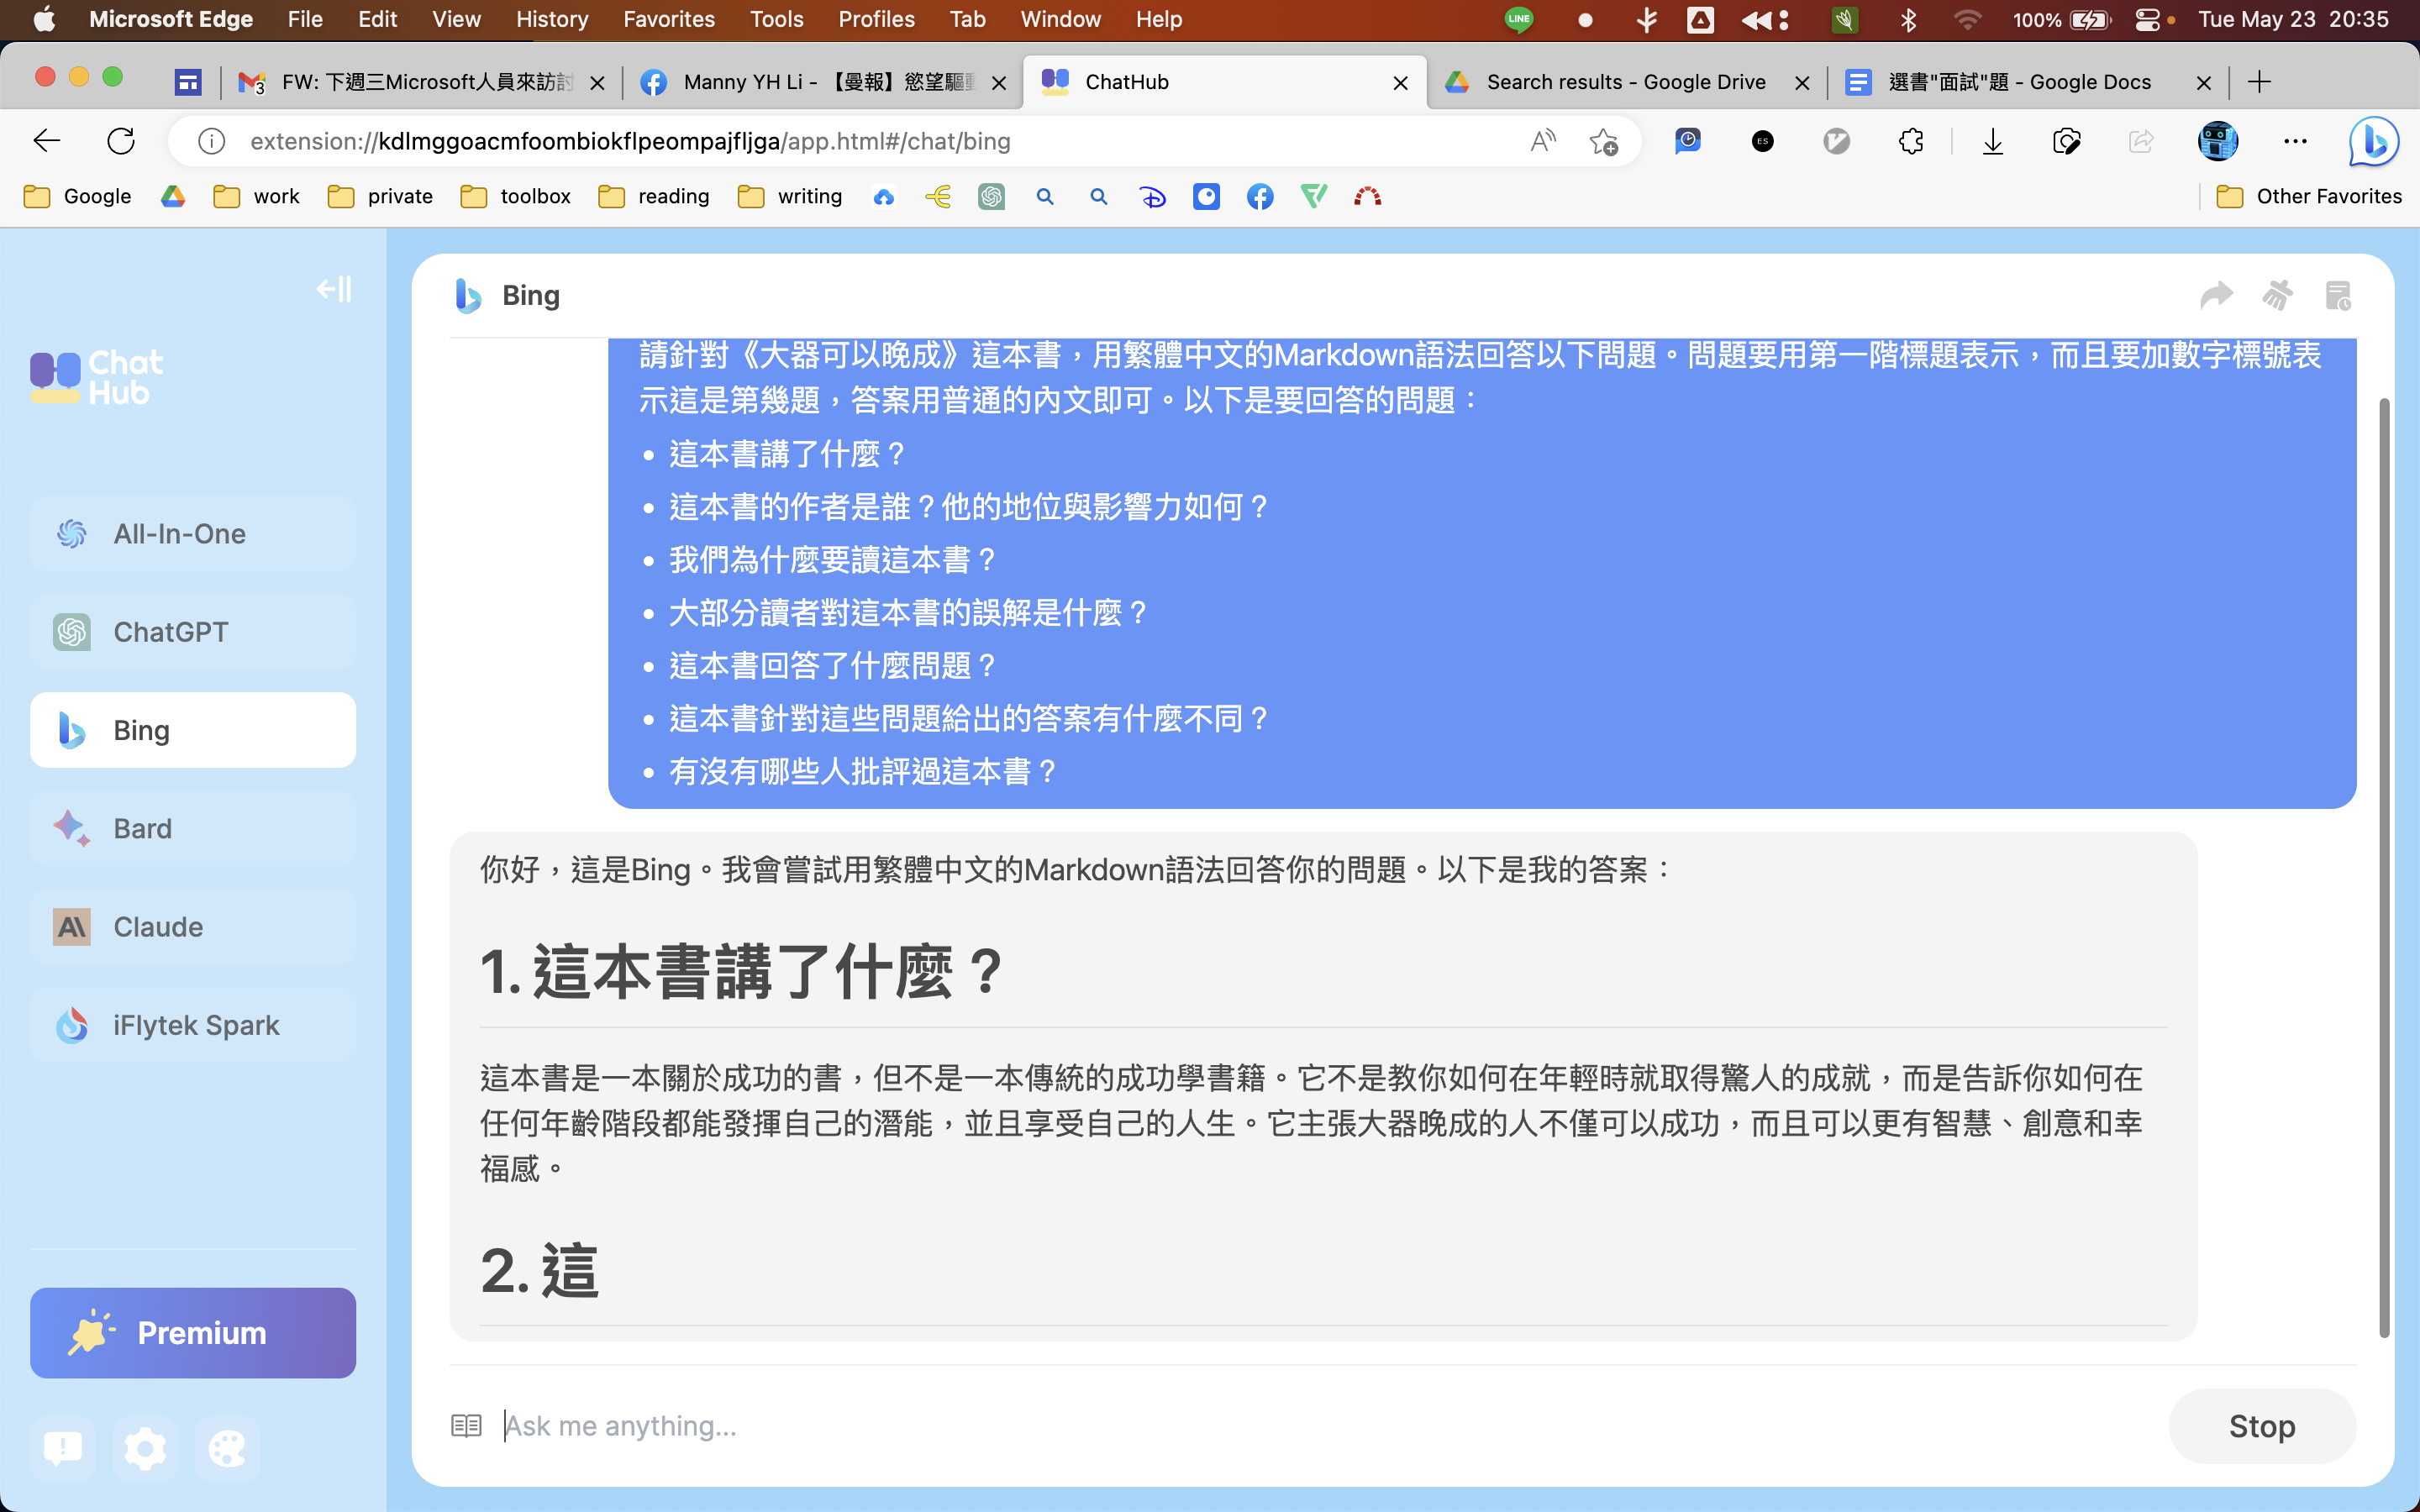Click inside the Ask me anything field
The image size is (2420, 1512).
(900, 1425)
